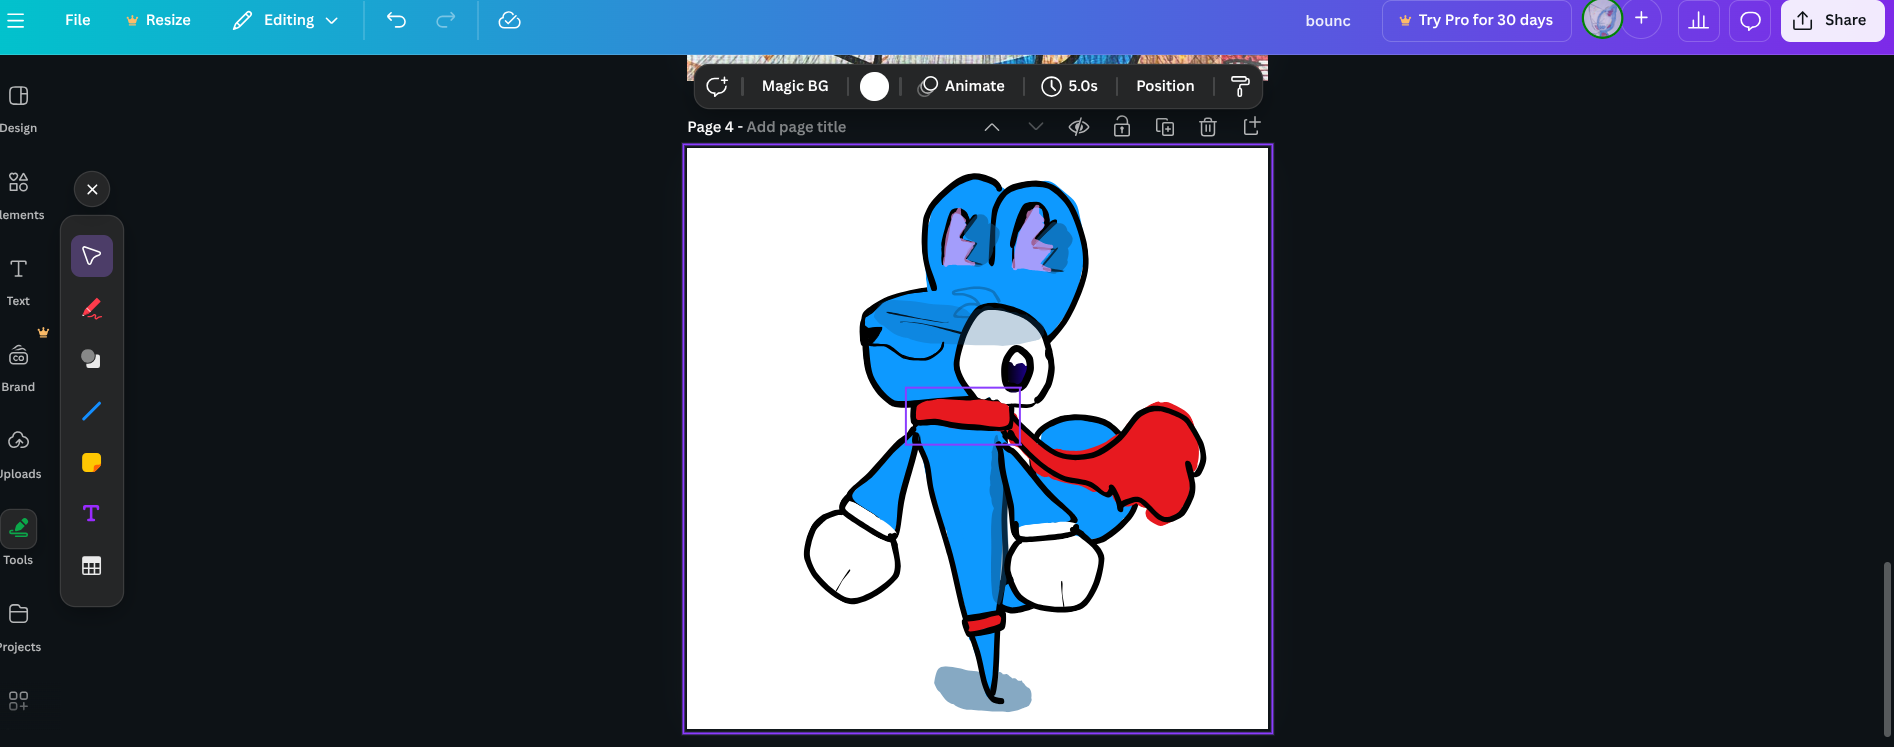1894x747 pixels.
Task: Toggle the lock on page 4
Action: pyautogui.click(x=1122, y=127)
